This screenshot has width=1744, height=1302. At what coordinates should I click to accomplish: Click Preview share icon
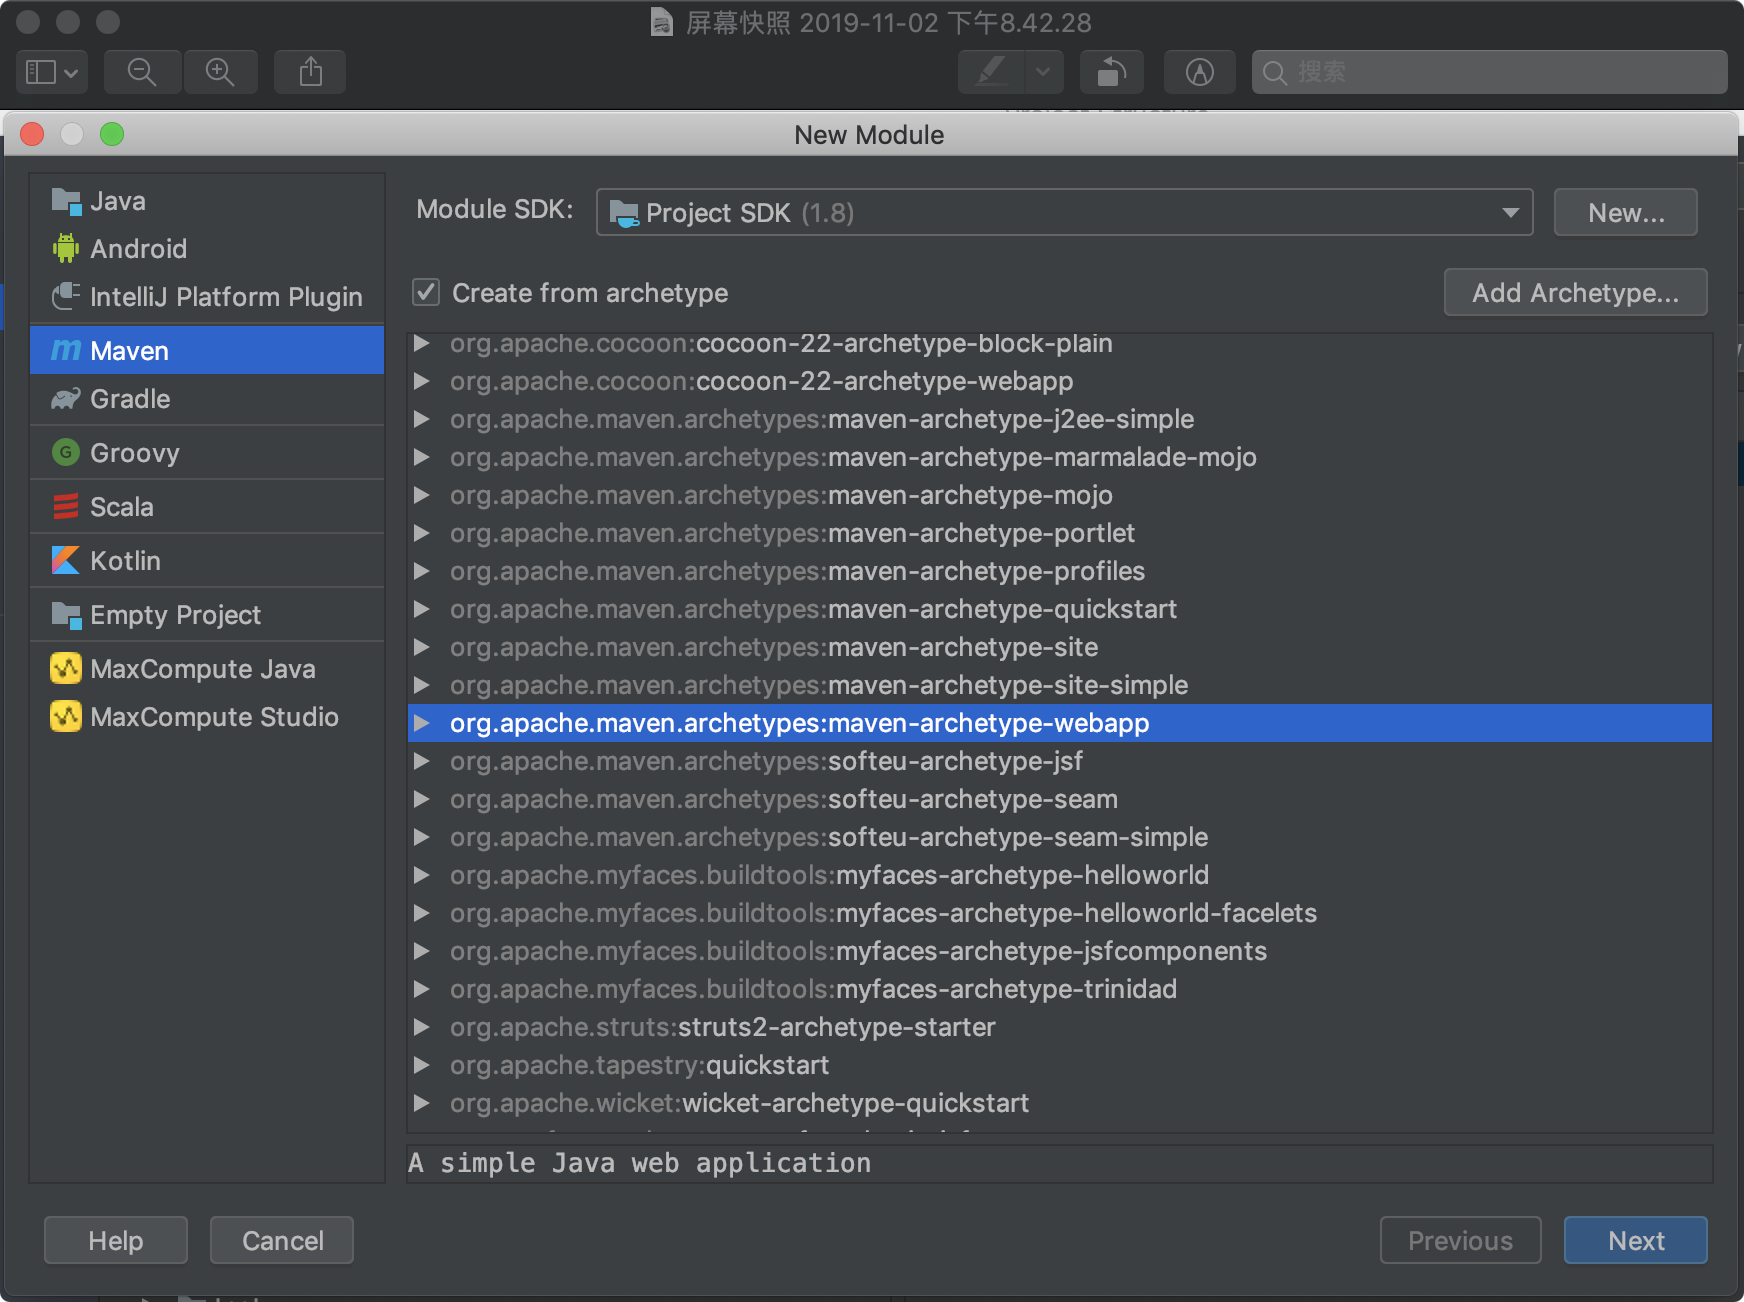(x=310, y=72)
